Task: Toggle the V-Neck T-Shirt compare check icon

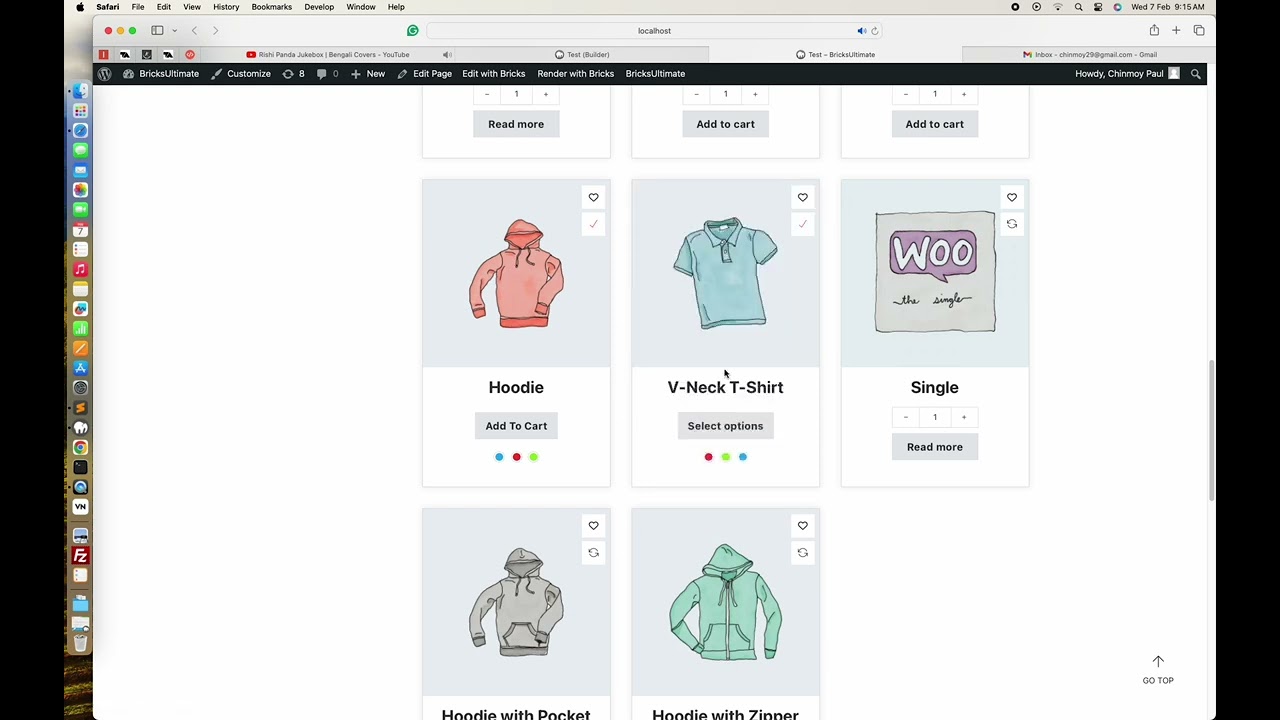Action: [x=802, y=224]
